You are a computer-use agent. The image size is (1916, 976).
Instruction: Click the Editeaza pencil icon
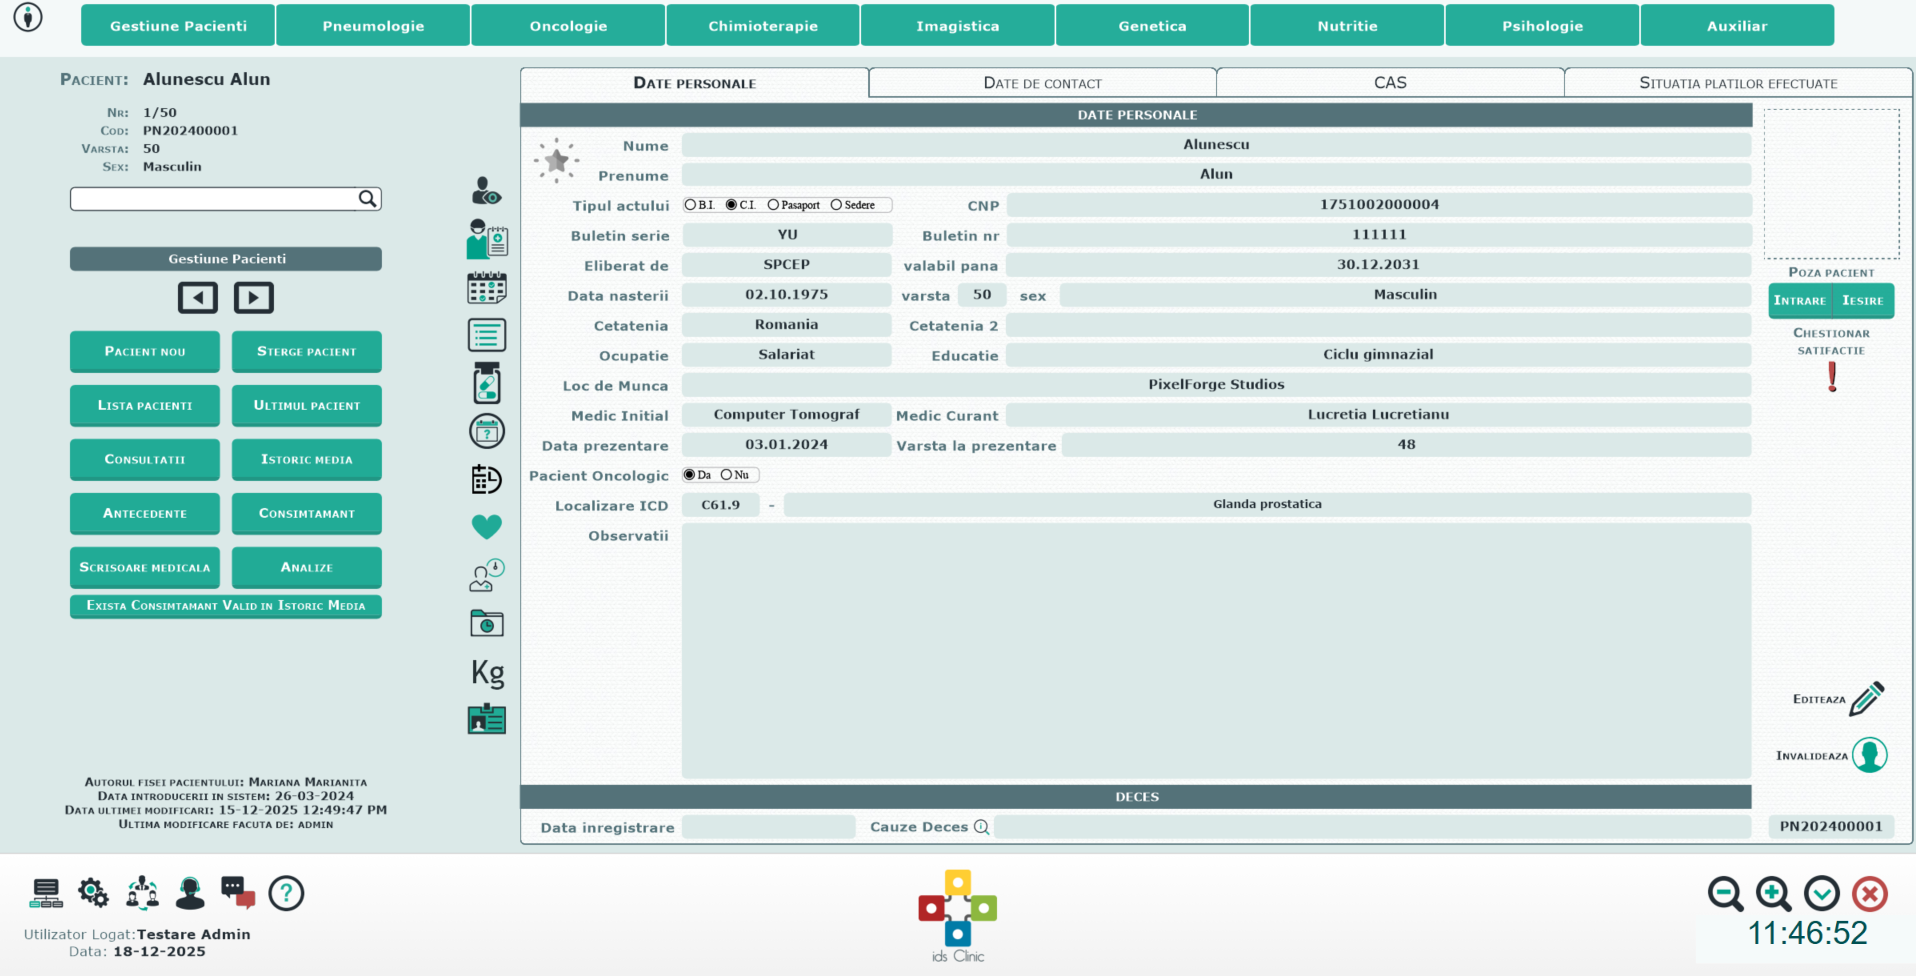point(1866,698)
